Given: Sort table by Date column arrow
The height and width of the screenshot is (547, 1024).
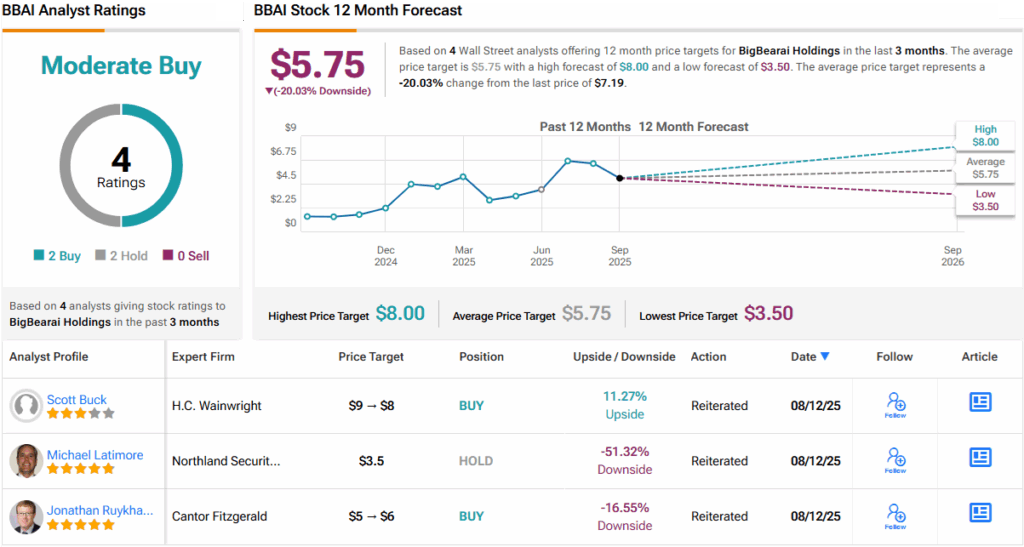Looking at the screenshot, I should tap(825, 357).
